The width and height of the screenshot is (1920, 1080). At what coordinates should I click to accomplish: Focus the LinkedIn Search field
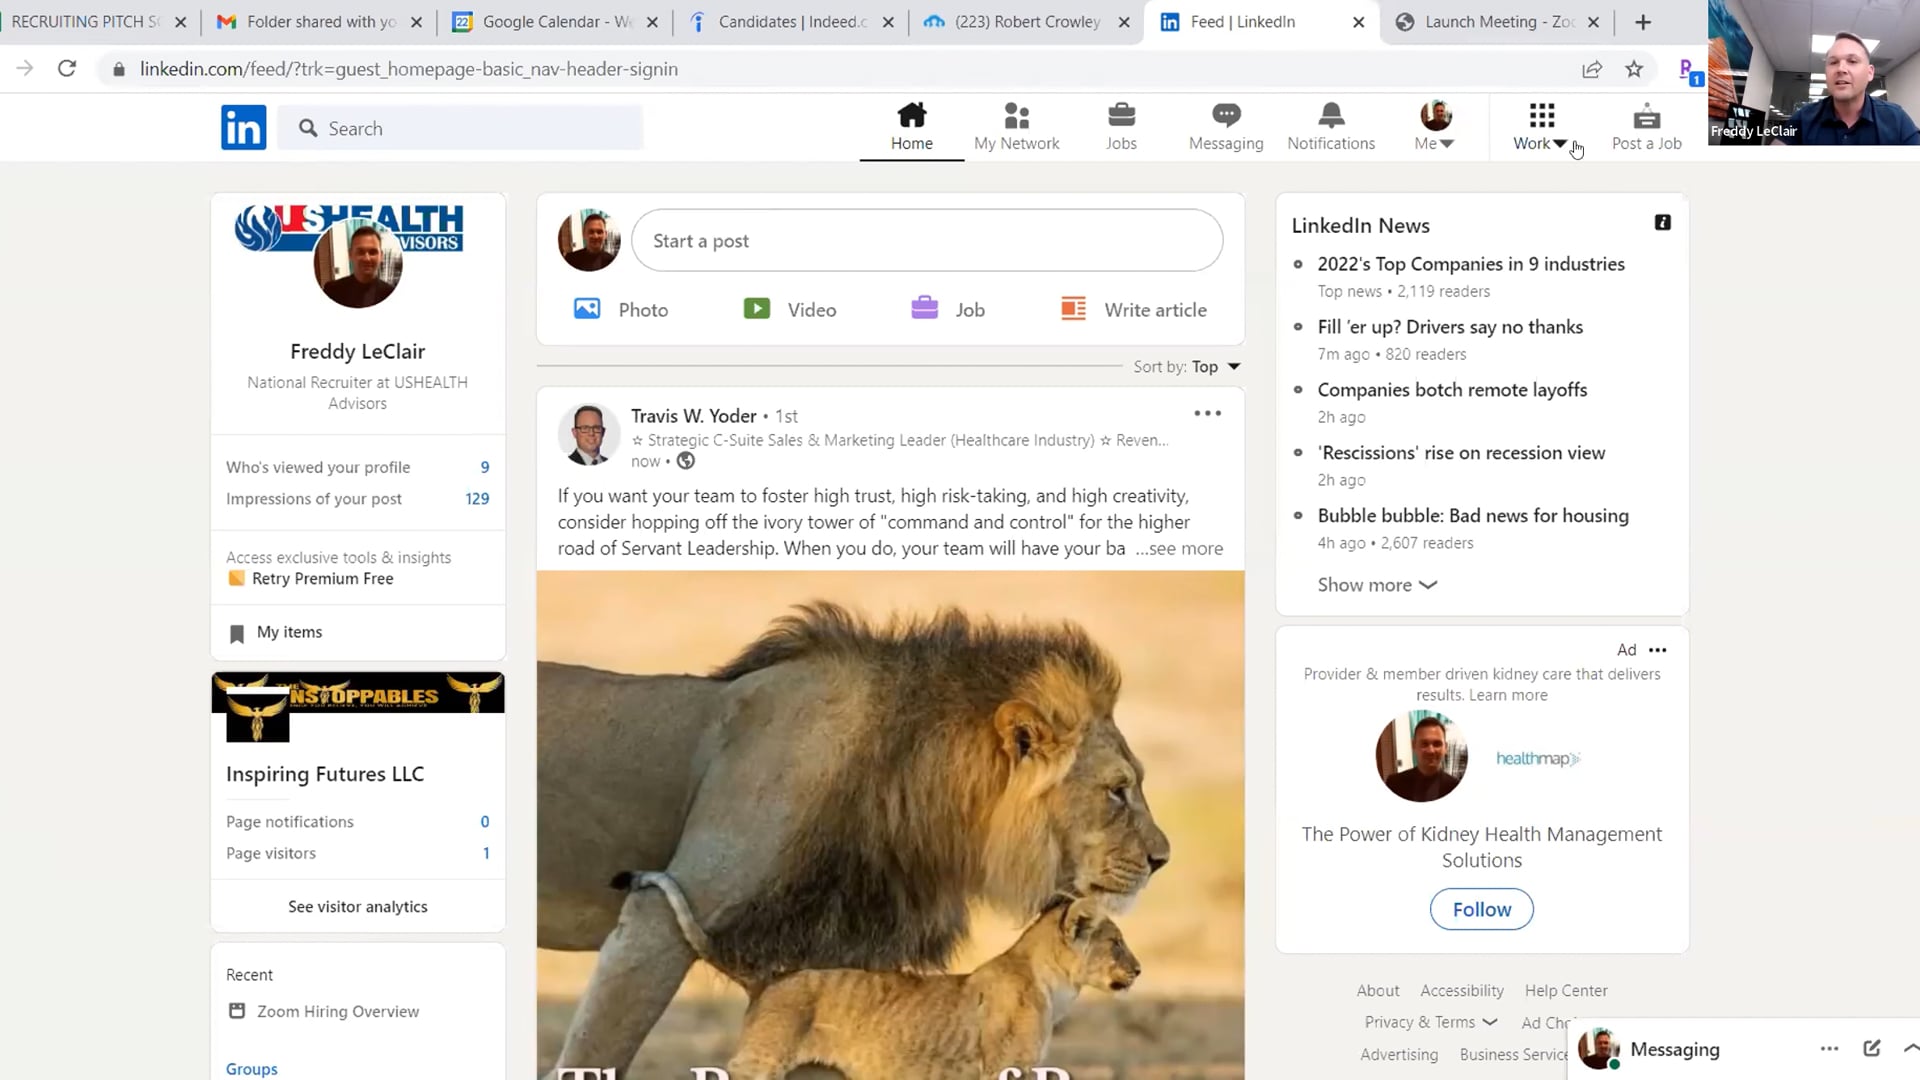tap(460, 128)
